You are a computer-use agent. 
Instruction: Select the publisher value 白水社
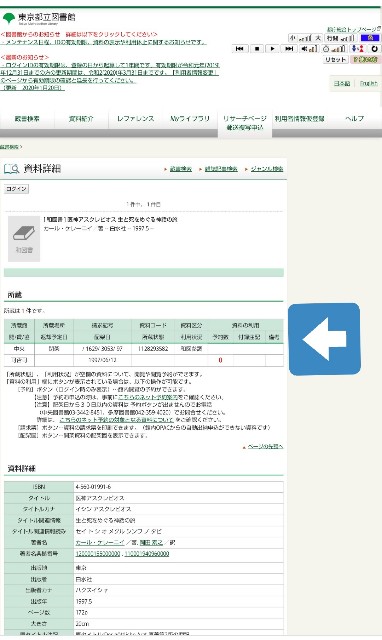tap(84, 579)
